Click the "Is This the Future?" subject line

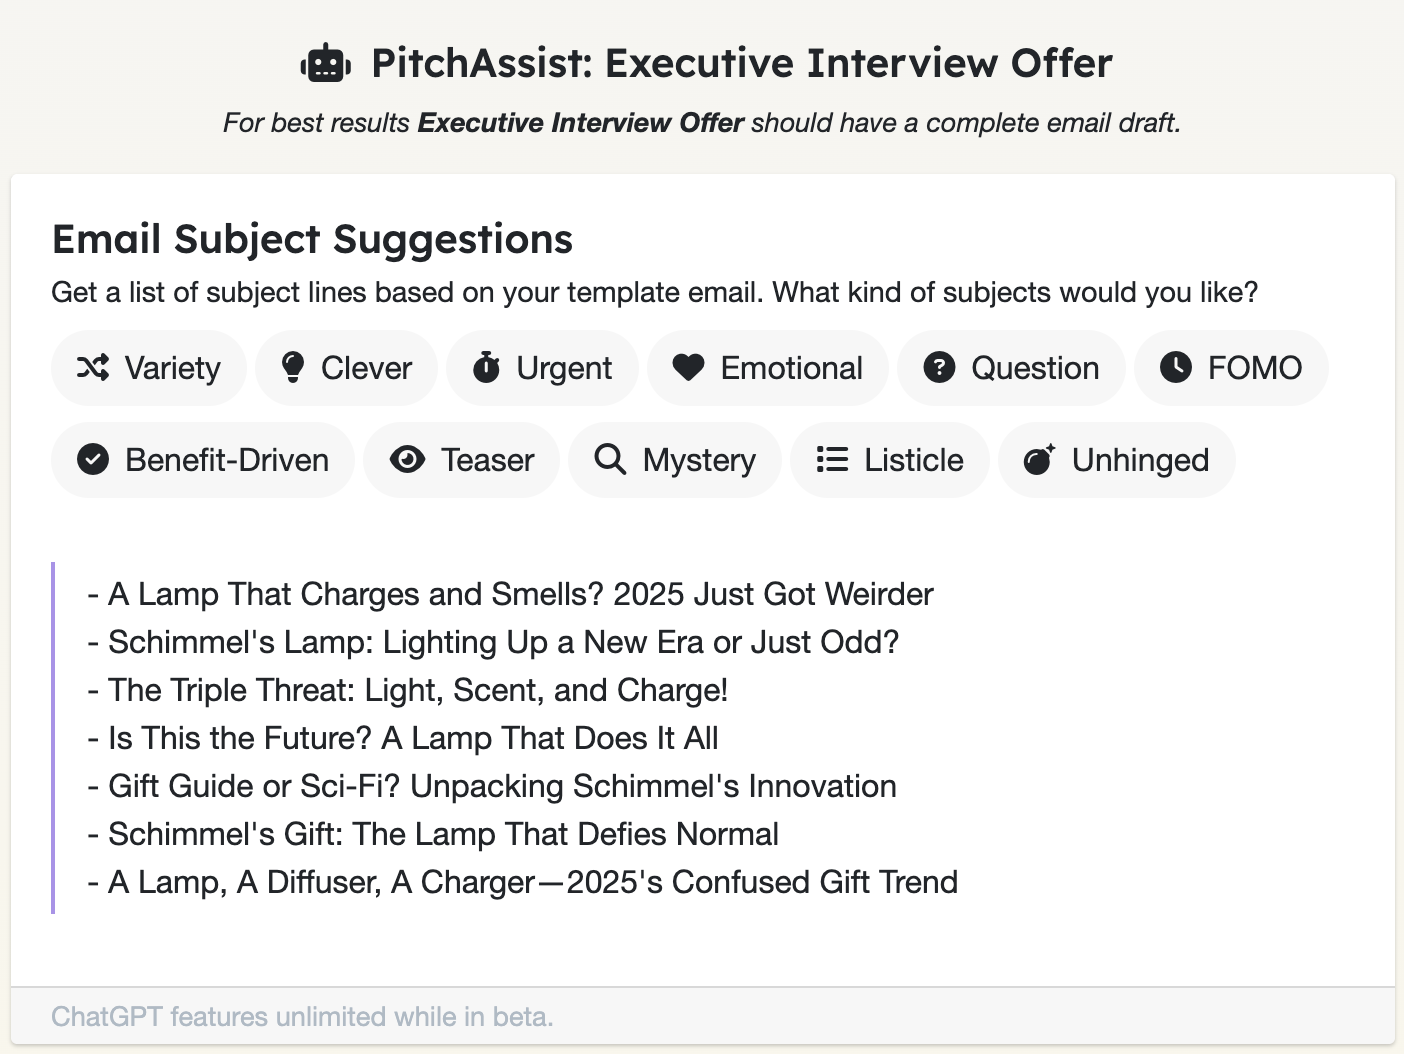(x=413, y=738)
